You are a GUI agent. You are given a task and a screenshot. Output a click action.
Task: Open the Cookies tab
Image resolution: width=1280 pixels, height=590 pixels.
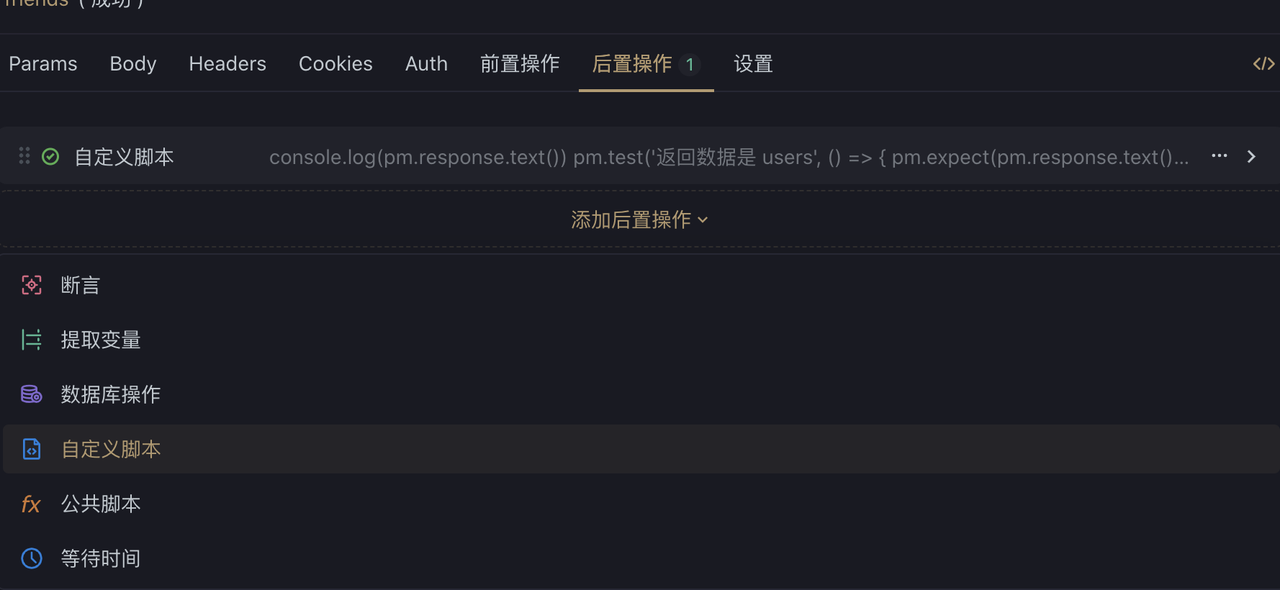coord(335,64)
